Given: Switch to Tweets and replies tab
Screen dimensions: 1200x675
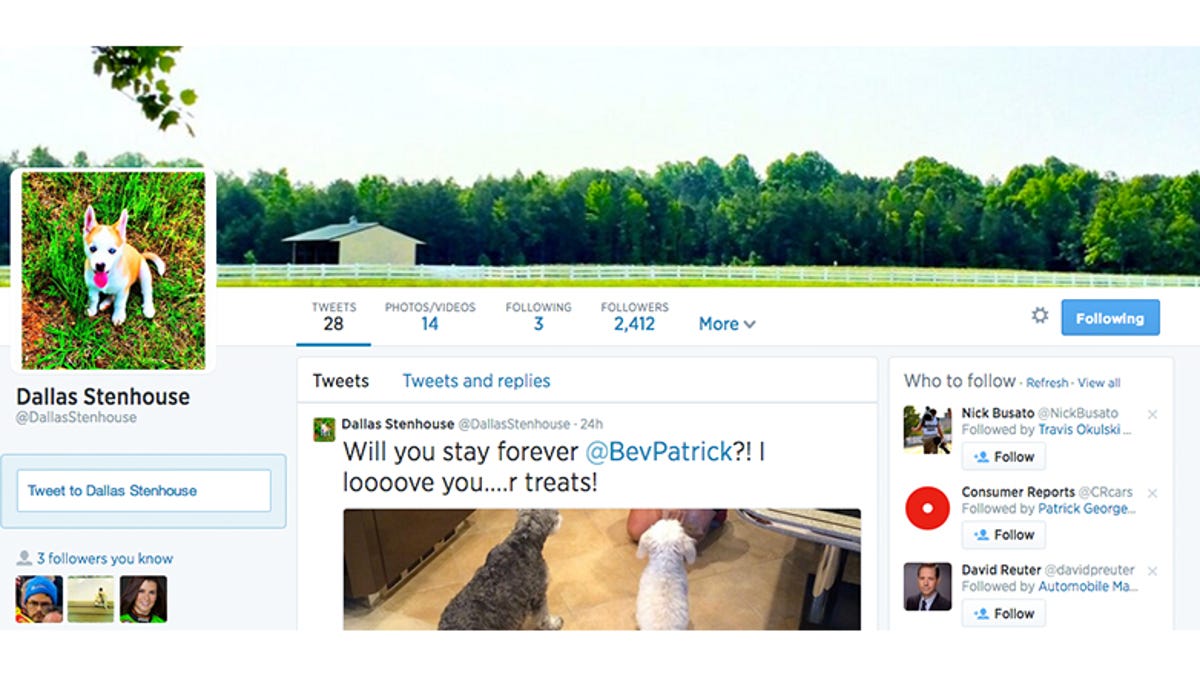Looking at the screenshot, I should pos(476,381).
